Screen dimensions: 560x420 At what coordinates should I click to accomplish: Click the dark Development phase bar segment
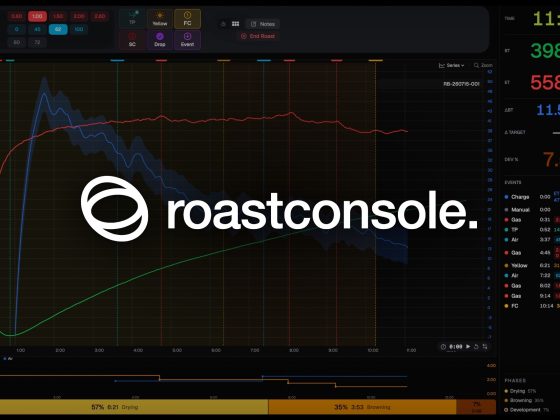coord(476,407)
